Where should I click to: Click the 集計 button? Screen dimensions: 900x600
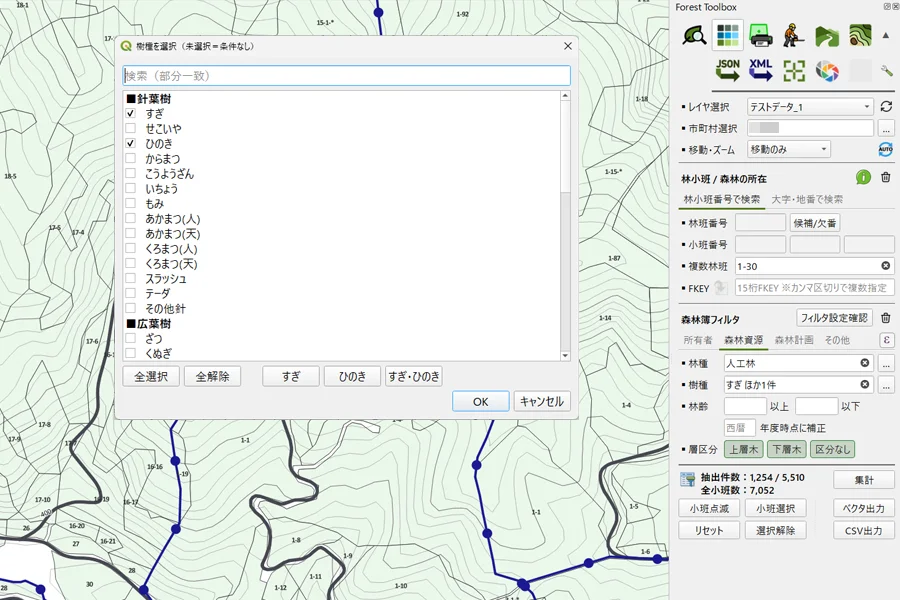click(864, 480)
